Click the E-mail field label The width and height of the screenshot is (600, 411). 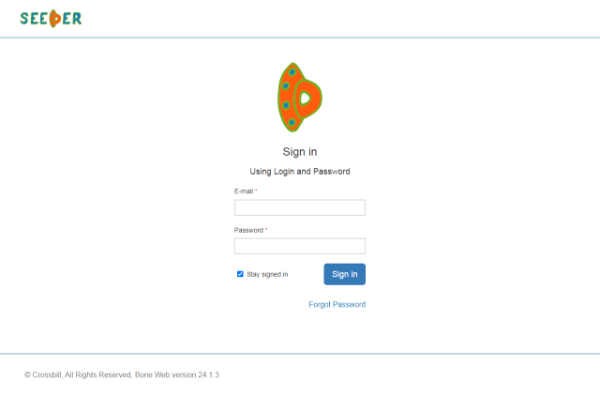pos(244,191)
